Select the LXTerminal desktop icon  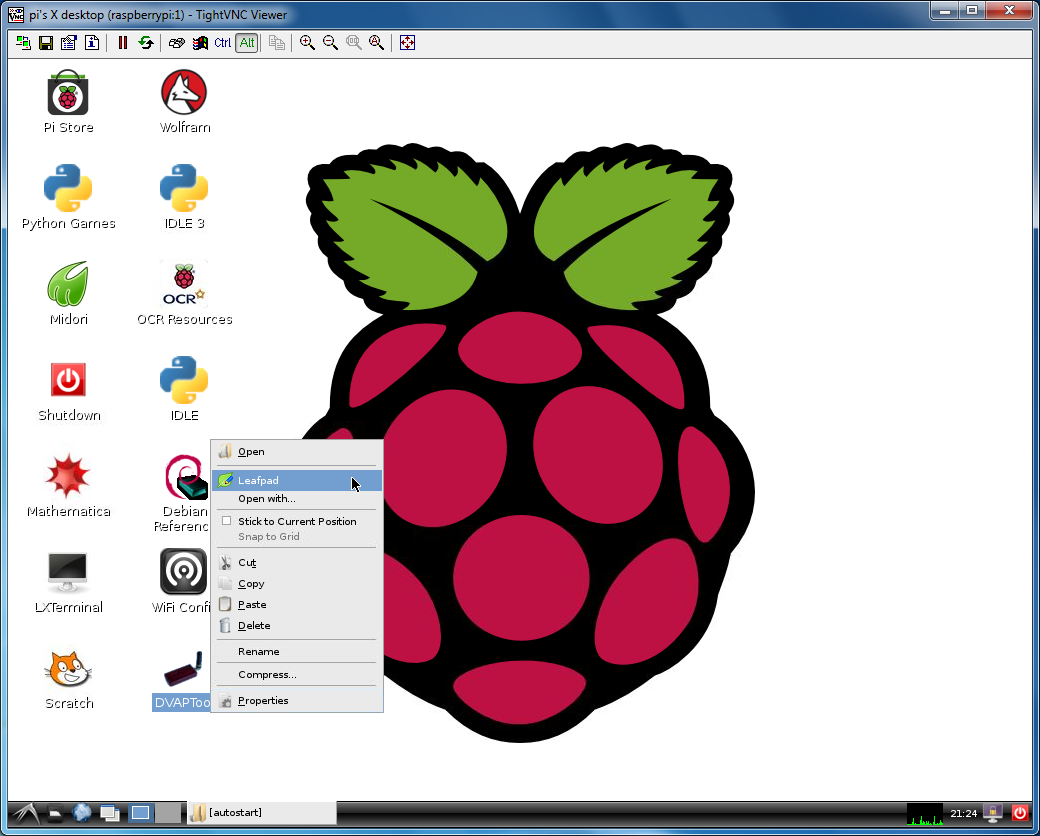pyautogui.click(x=68, y=583)
